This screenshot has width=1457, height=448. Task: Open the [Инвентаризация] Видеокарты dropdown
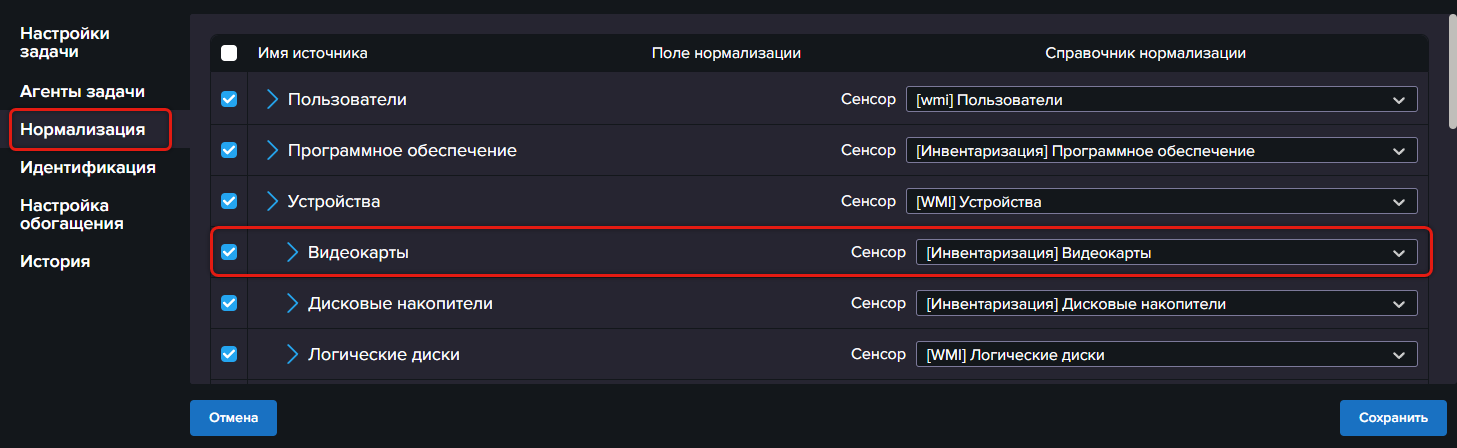tap(1166, 253)
